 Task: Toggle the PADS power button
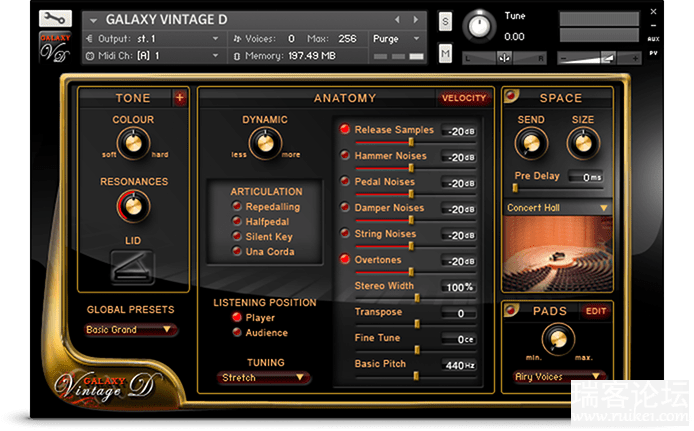click(511, 309)
